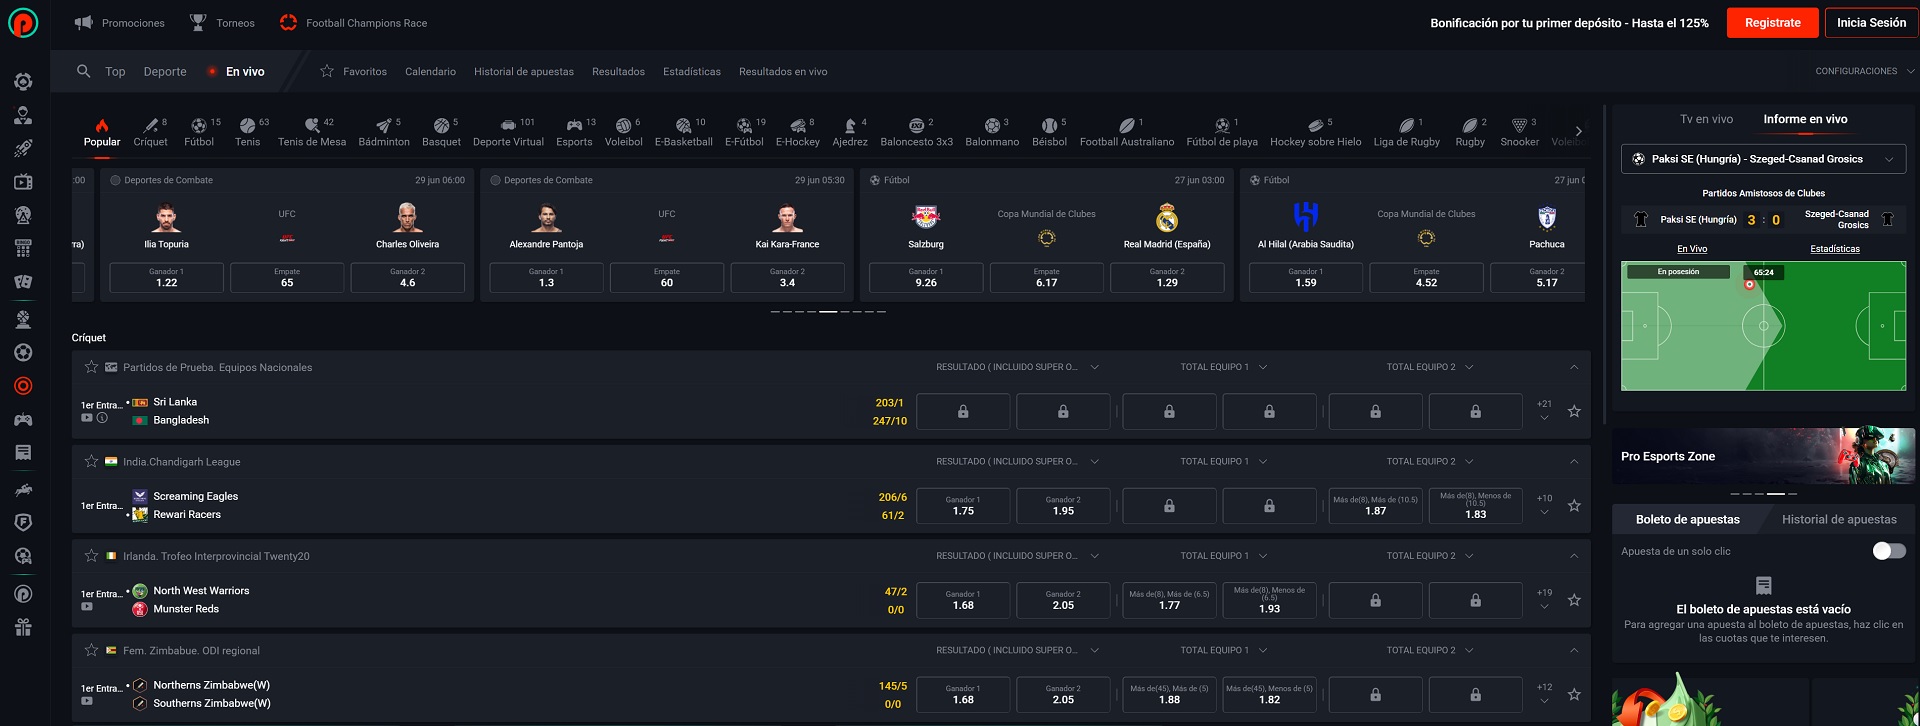Select the Tenis sport icon

pos(248,132)
